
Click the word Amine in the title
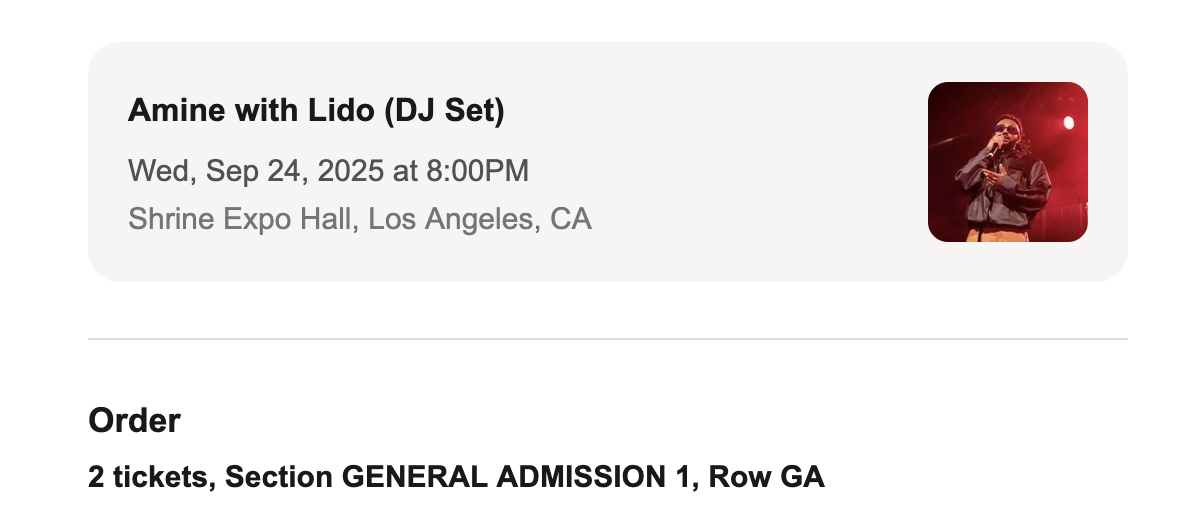(176, 110)
